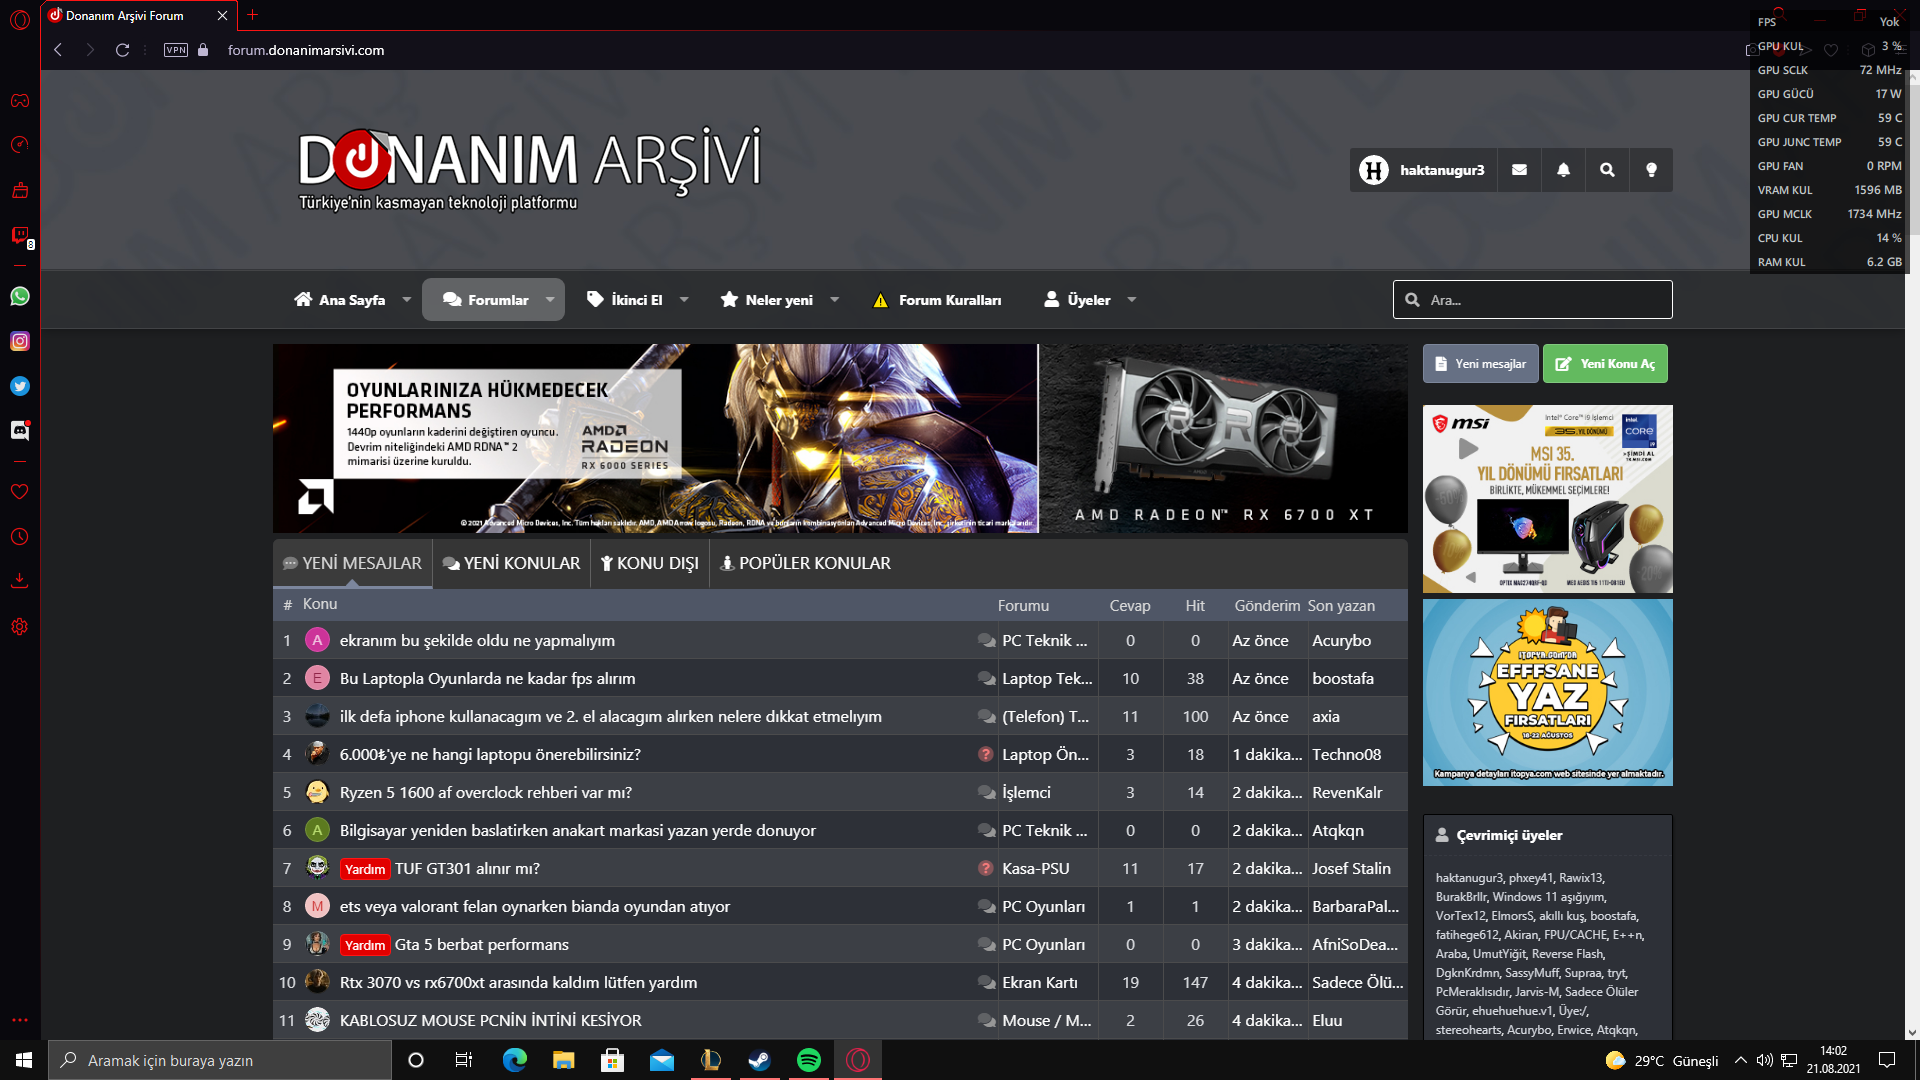Open the inbox envelope icon
1920x1080 pixels.
point(1519,170)
